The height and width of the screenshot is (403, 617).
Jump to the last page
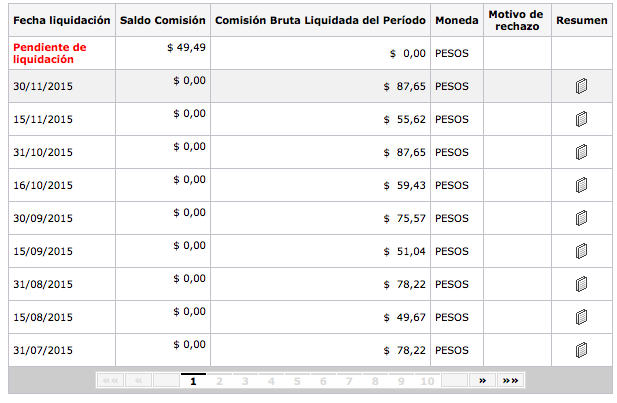(510, 381)
